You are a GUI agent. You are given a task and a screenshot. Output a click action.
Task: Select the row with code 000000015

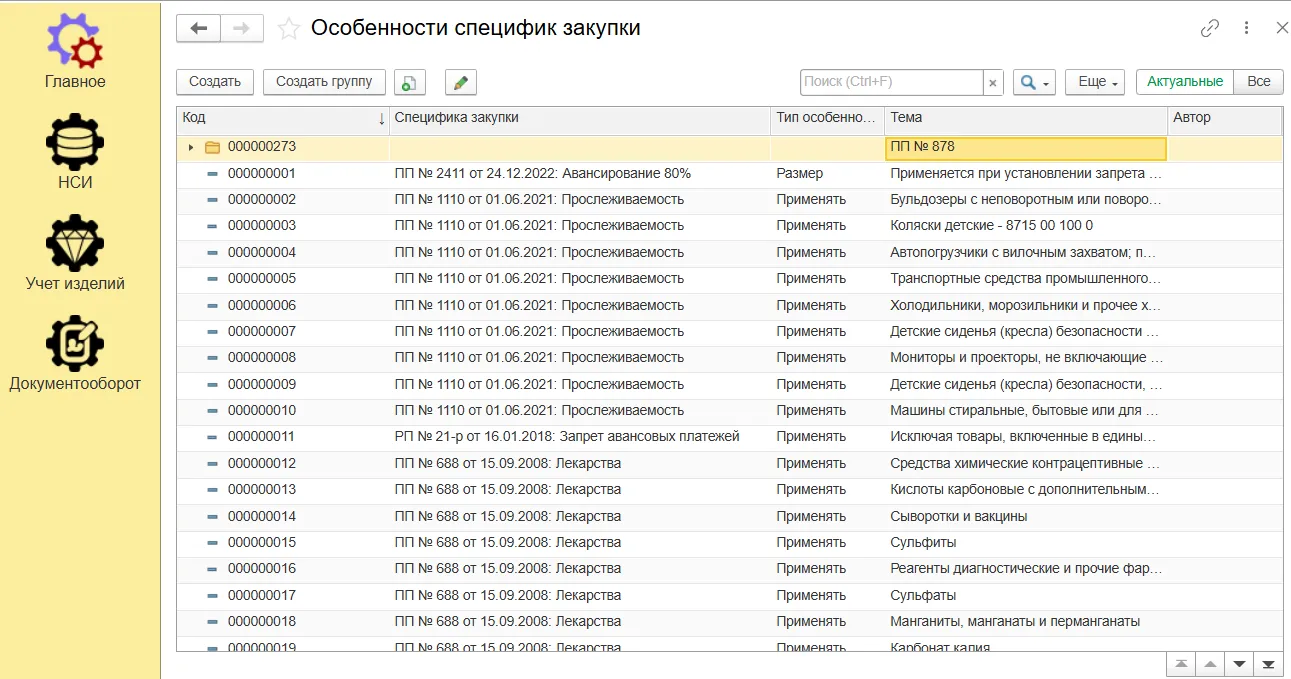(x=729, y=543)
